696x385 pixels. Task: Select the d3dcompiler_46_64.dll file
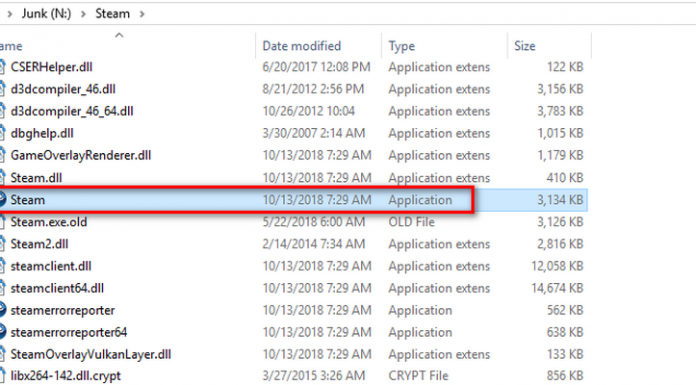tap(72, 111)
